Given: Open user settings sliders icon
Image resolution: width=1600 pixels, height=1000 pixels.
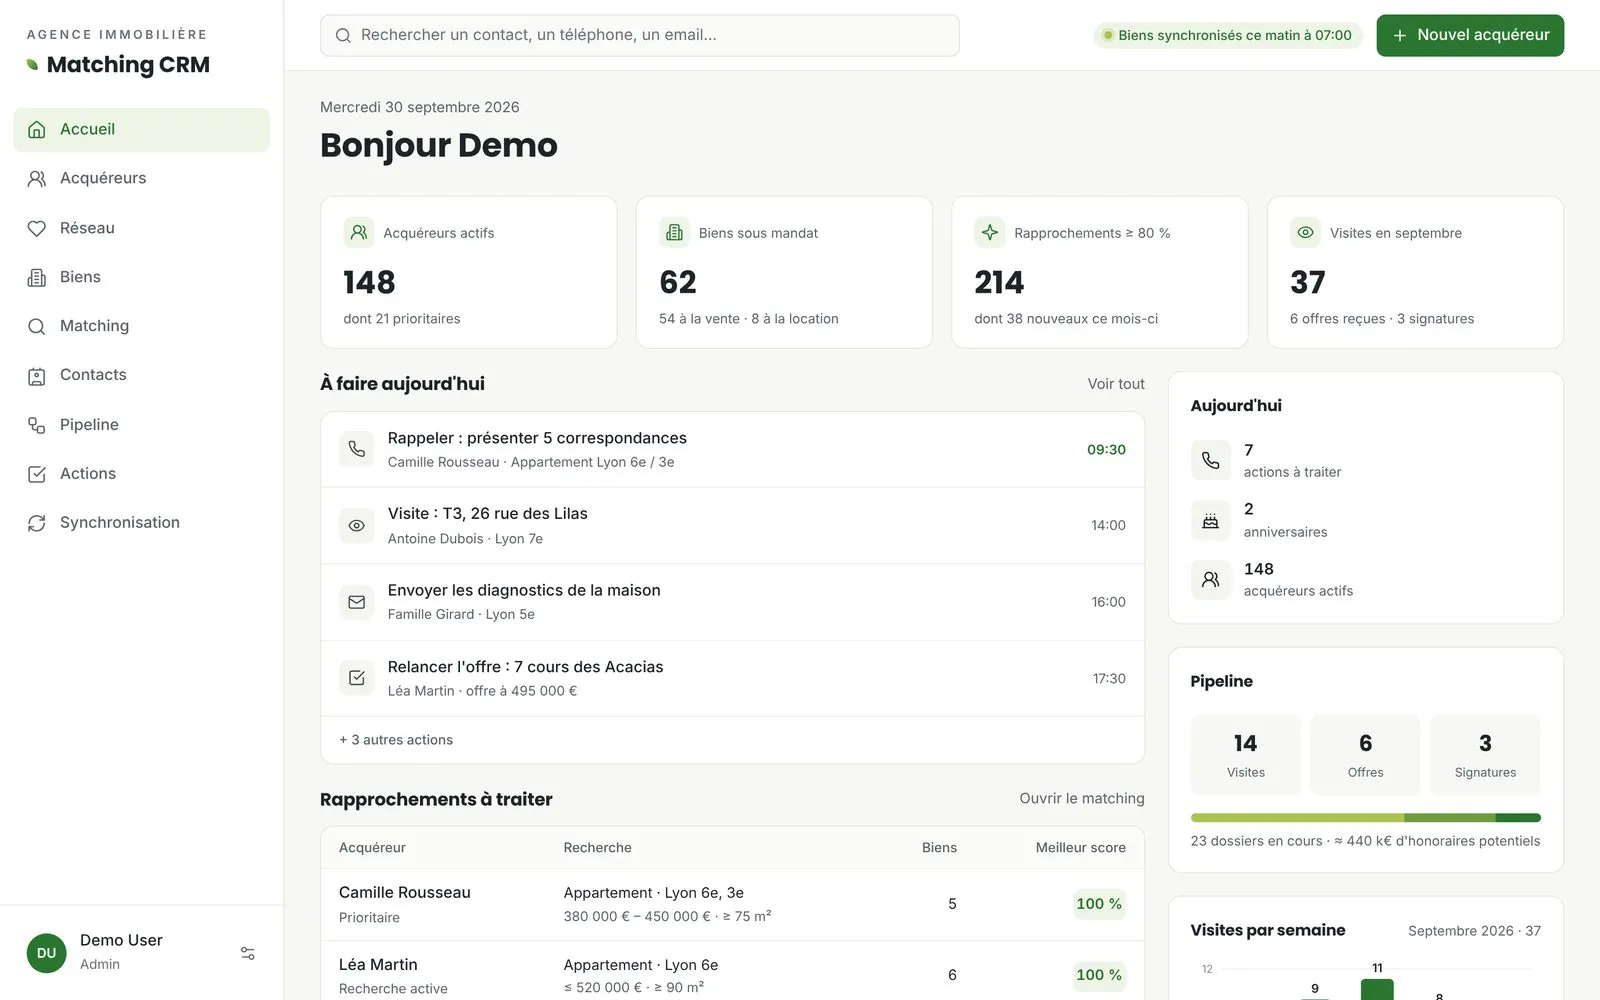Looking at the screenshot, I should (248, 953).
